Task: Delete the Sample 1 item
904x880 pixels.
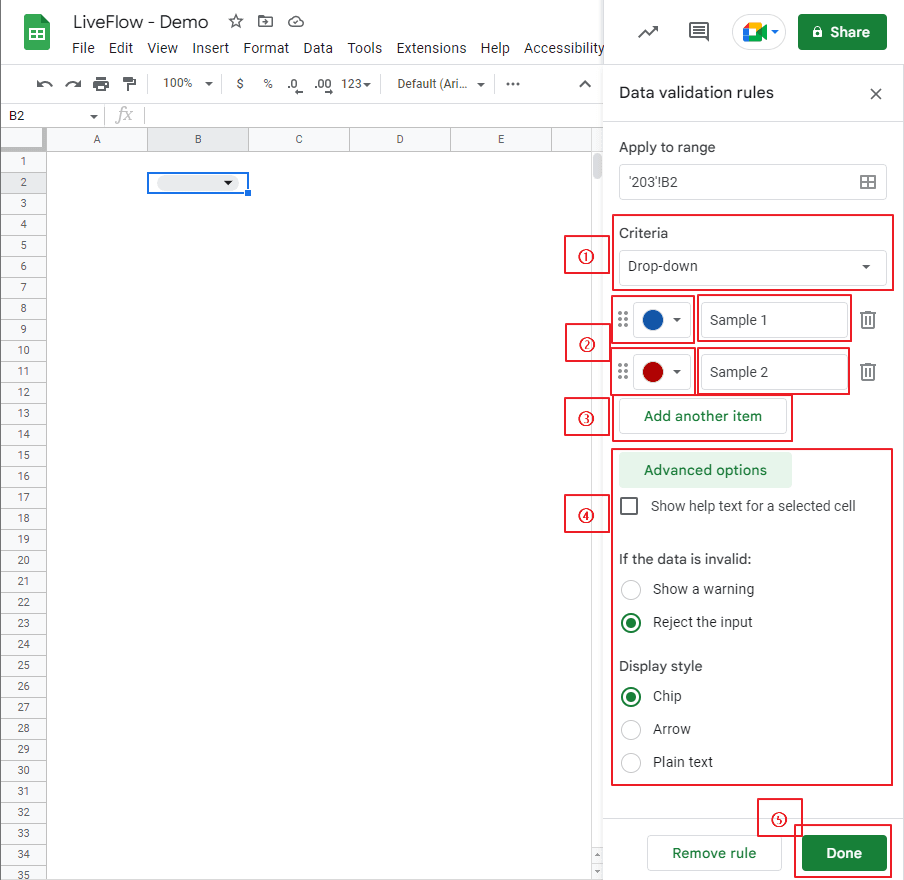Action: click(x=868, y=320)
